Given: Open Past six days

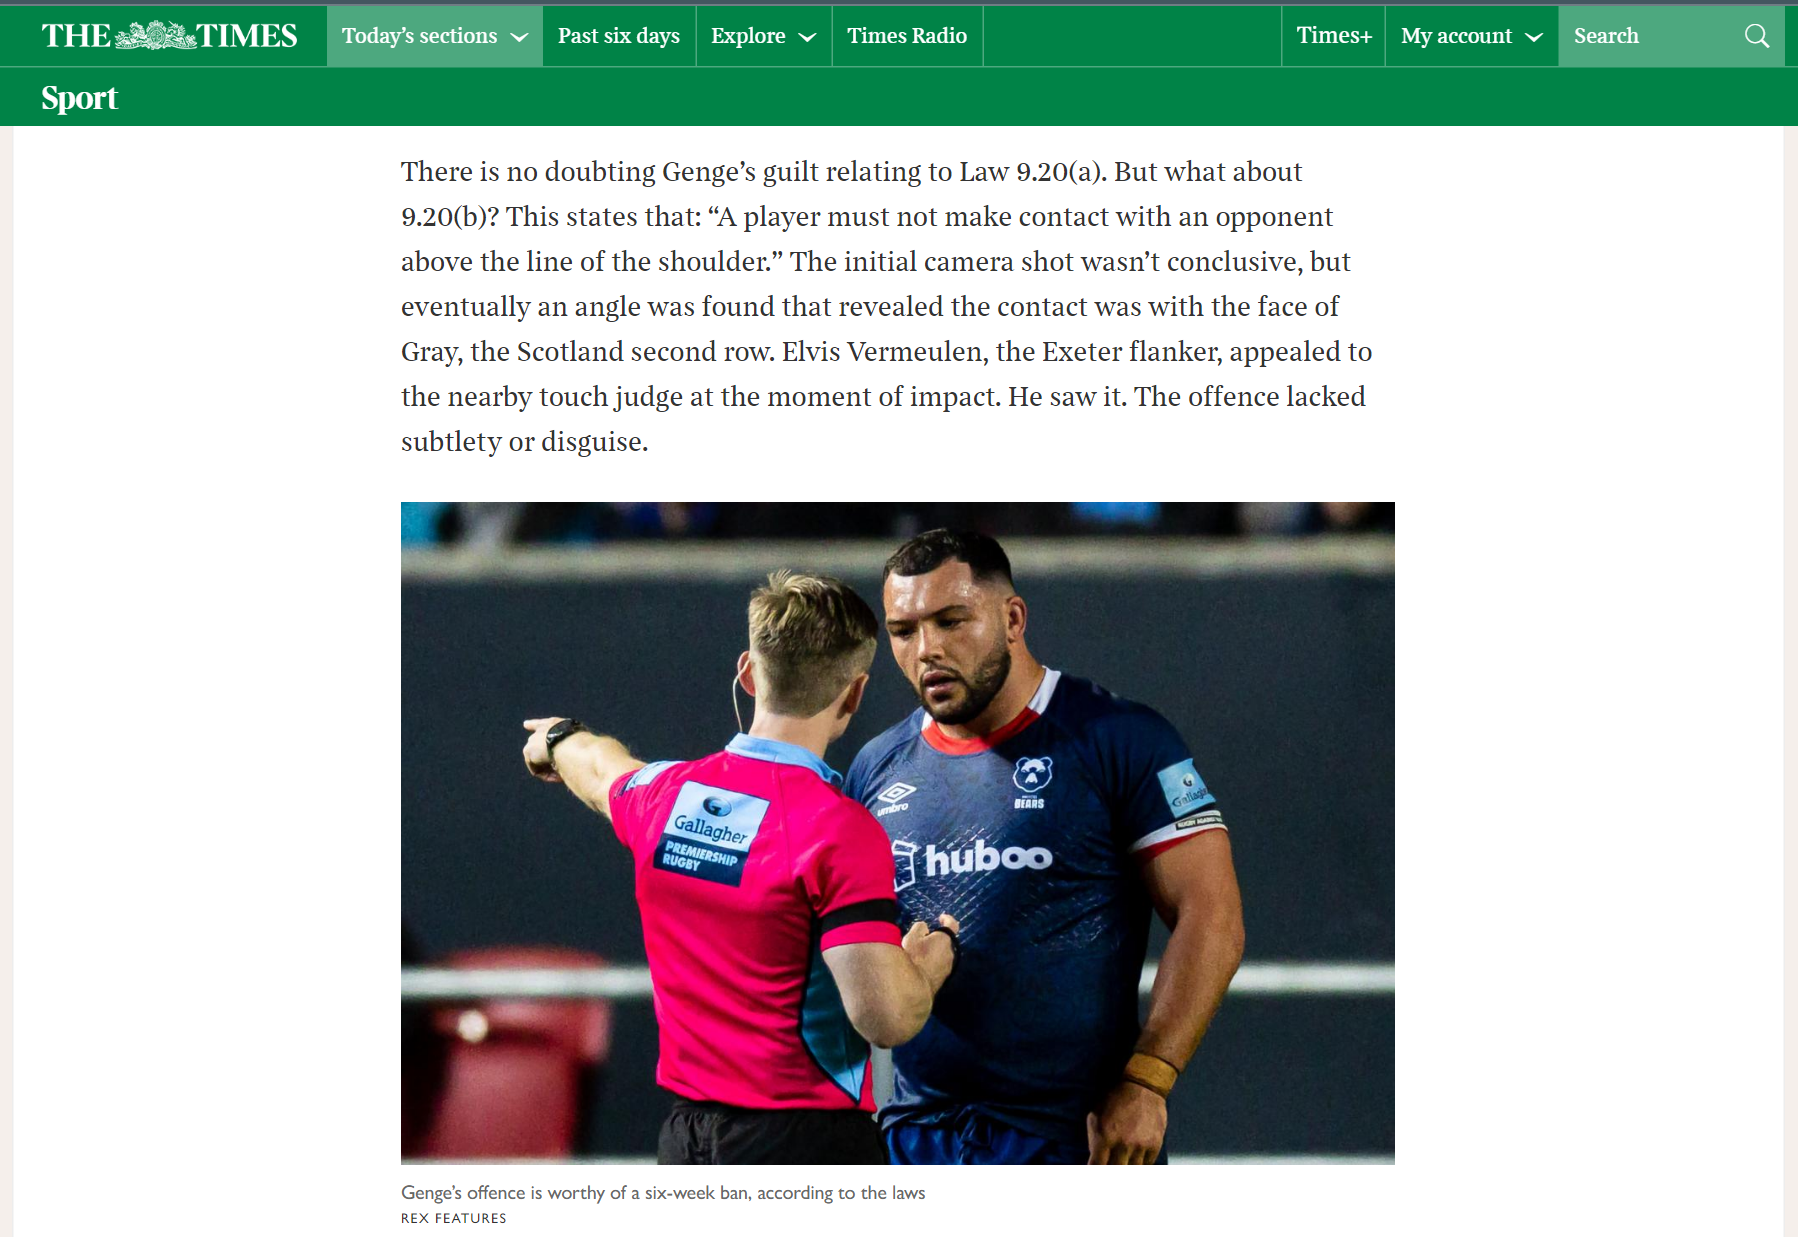Looking at the screenshot, I should pos(619,36).
